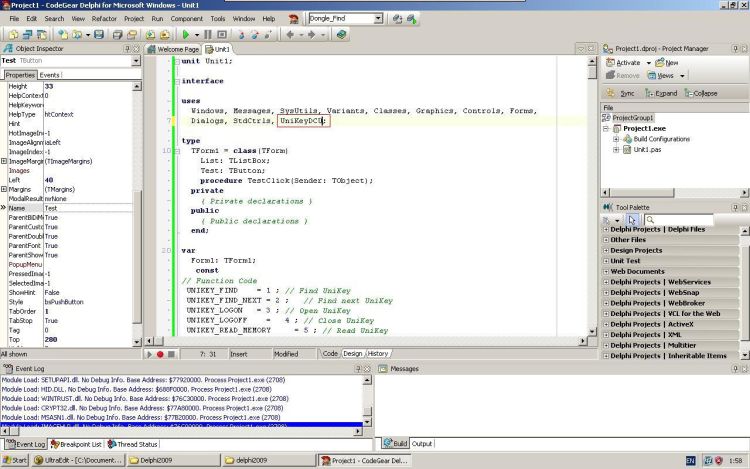Open the Component menu
Viewport: 750px width, 469px height.
pyautogui.click(x=187, y=19)
